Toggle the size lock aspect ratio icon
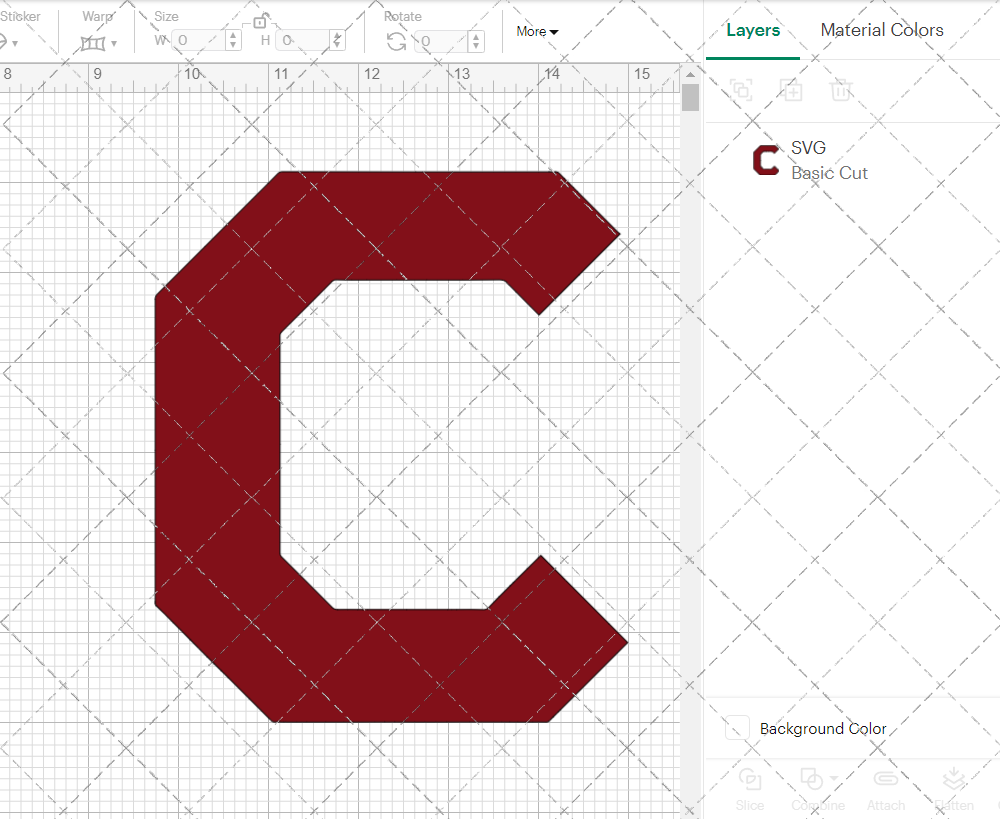Image resolution: width=1000 pixels, height=819 pixels. pos(260,21)
